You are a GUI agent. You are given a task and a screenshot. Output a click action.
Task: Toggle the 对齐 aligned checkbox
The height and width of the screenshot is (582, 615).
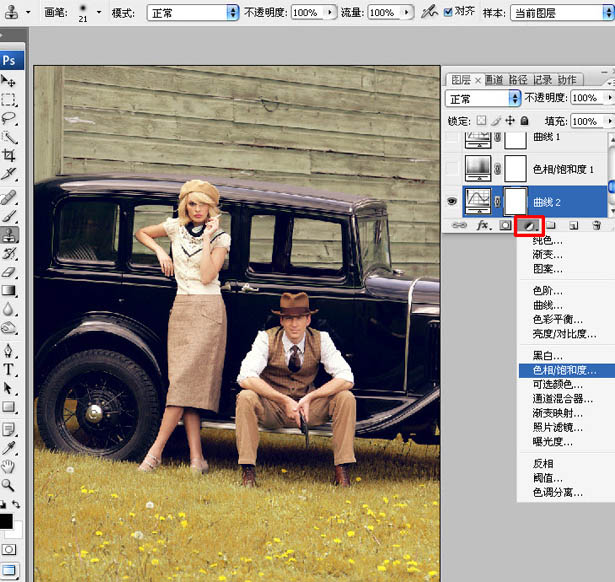(x=447, y=13)
